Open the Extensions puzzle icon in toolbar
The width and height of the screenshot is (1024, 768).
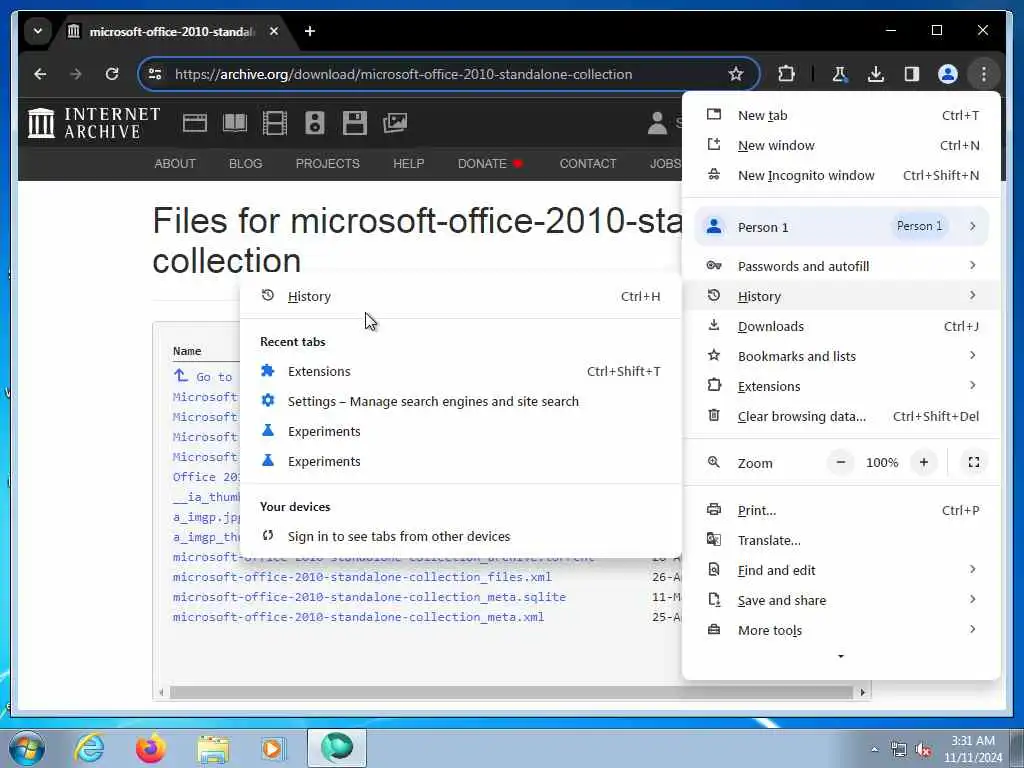(x=786, y=74)
